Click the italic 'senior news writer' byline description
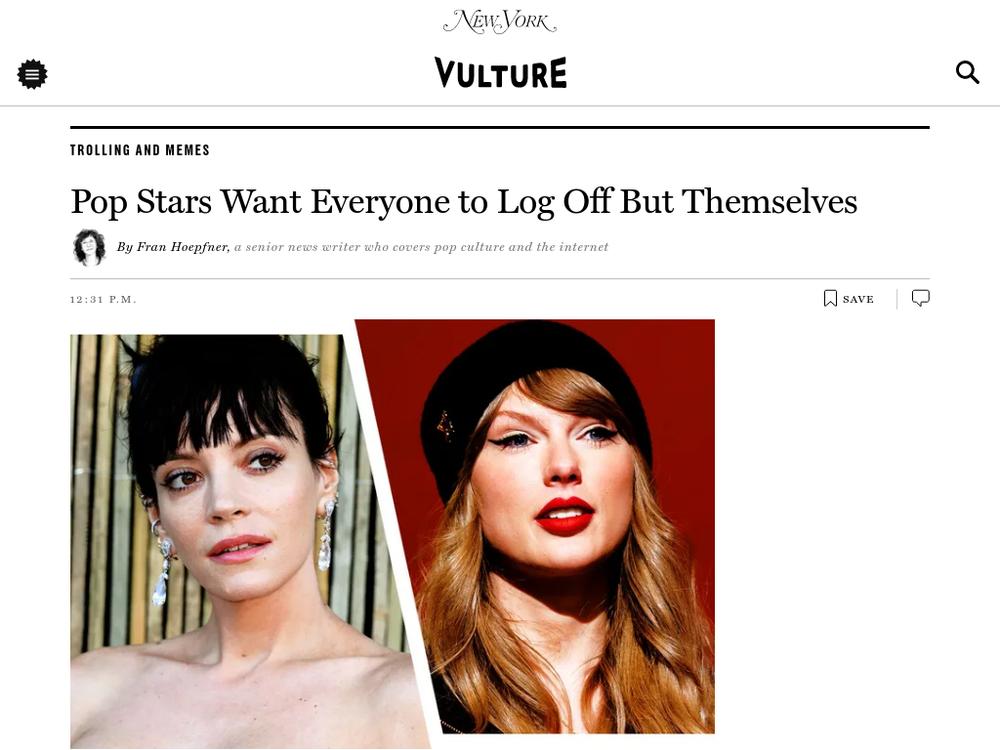 pyautogui.click(x=422, y=247)
